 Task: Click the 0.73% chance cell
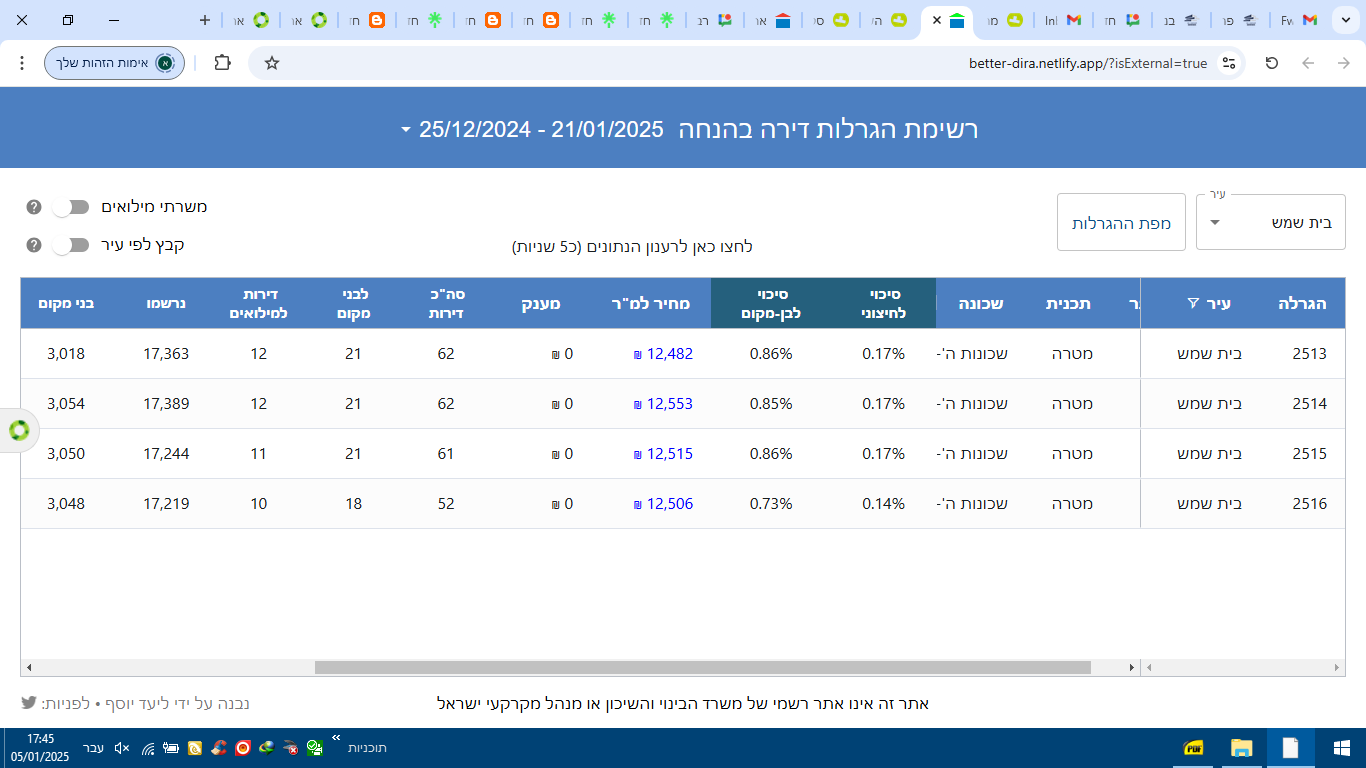point(771,503)
